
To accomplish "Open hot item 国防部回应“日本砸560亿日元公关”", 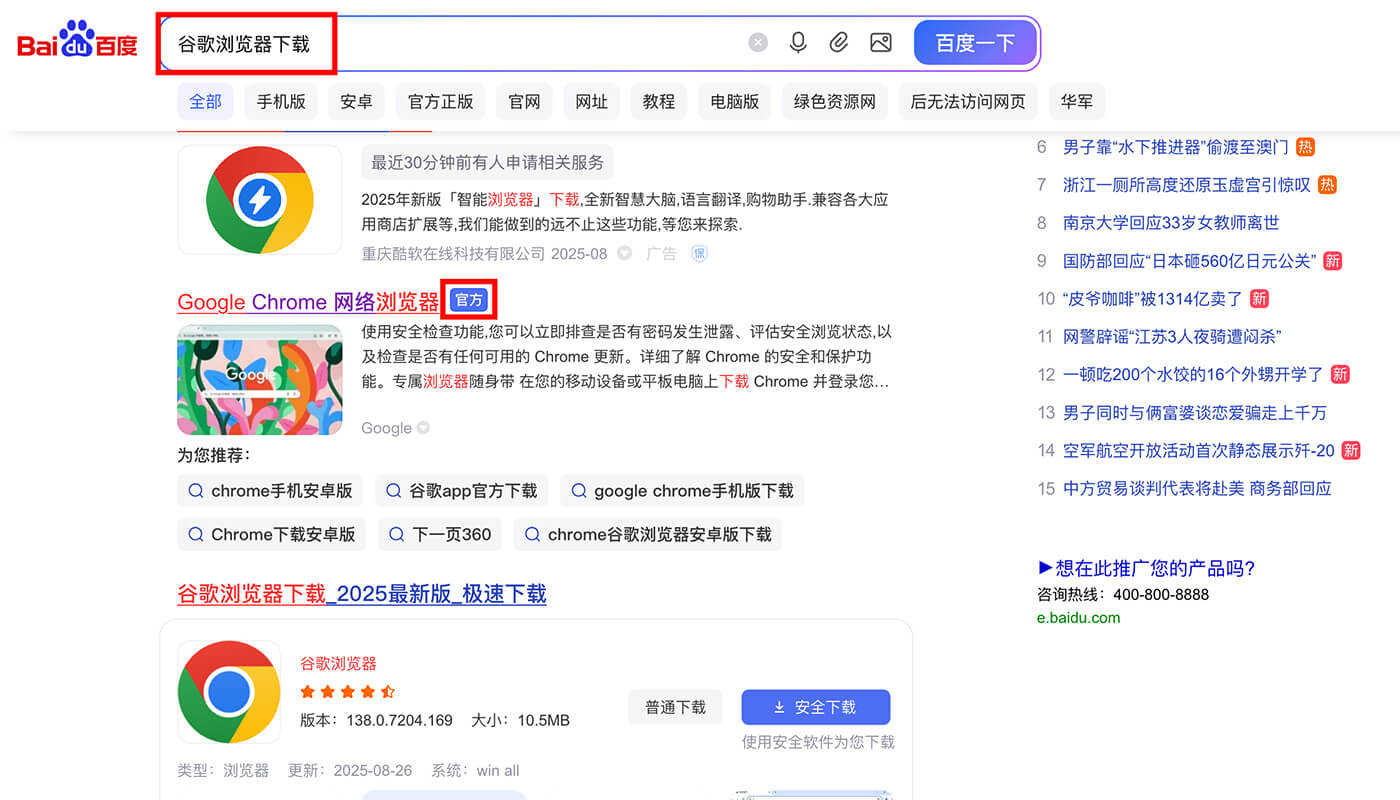I will point(1190,261).
